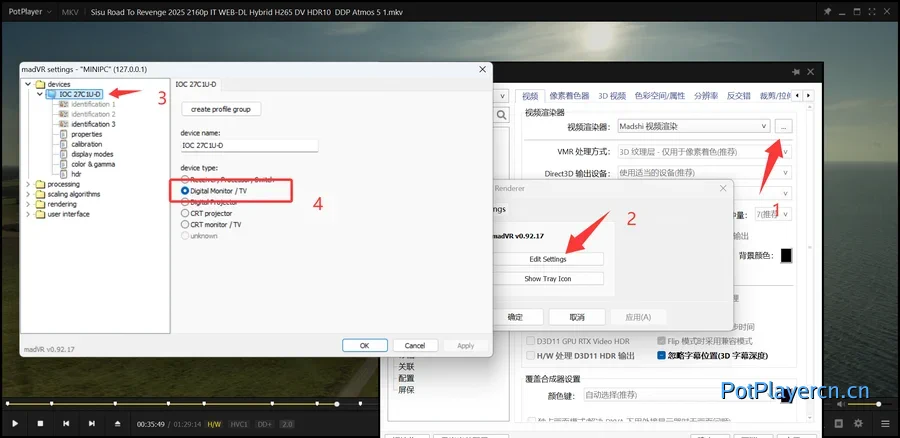Stop playback with the stop button
The image size is (900, 438).
pyautogui.click(x=41, y=424)
